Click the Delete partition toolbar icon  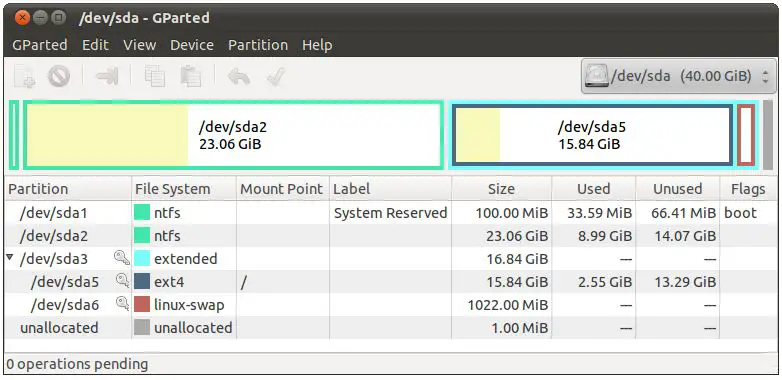(x=58, y=77)
